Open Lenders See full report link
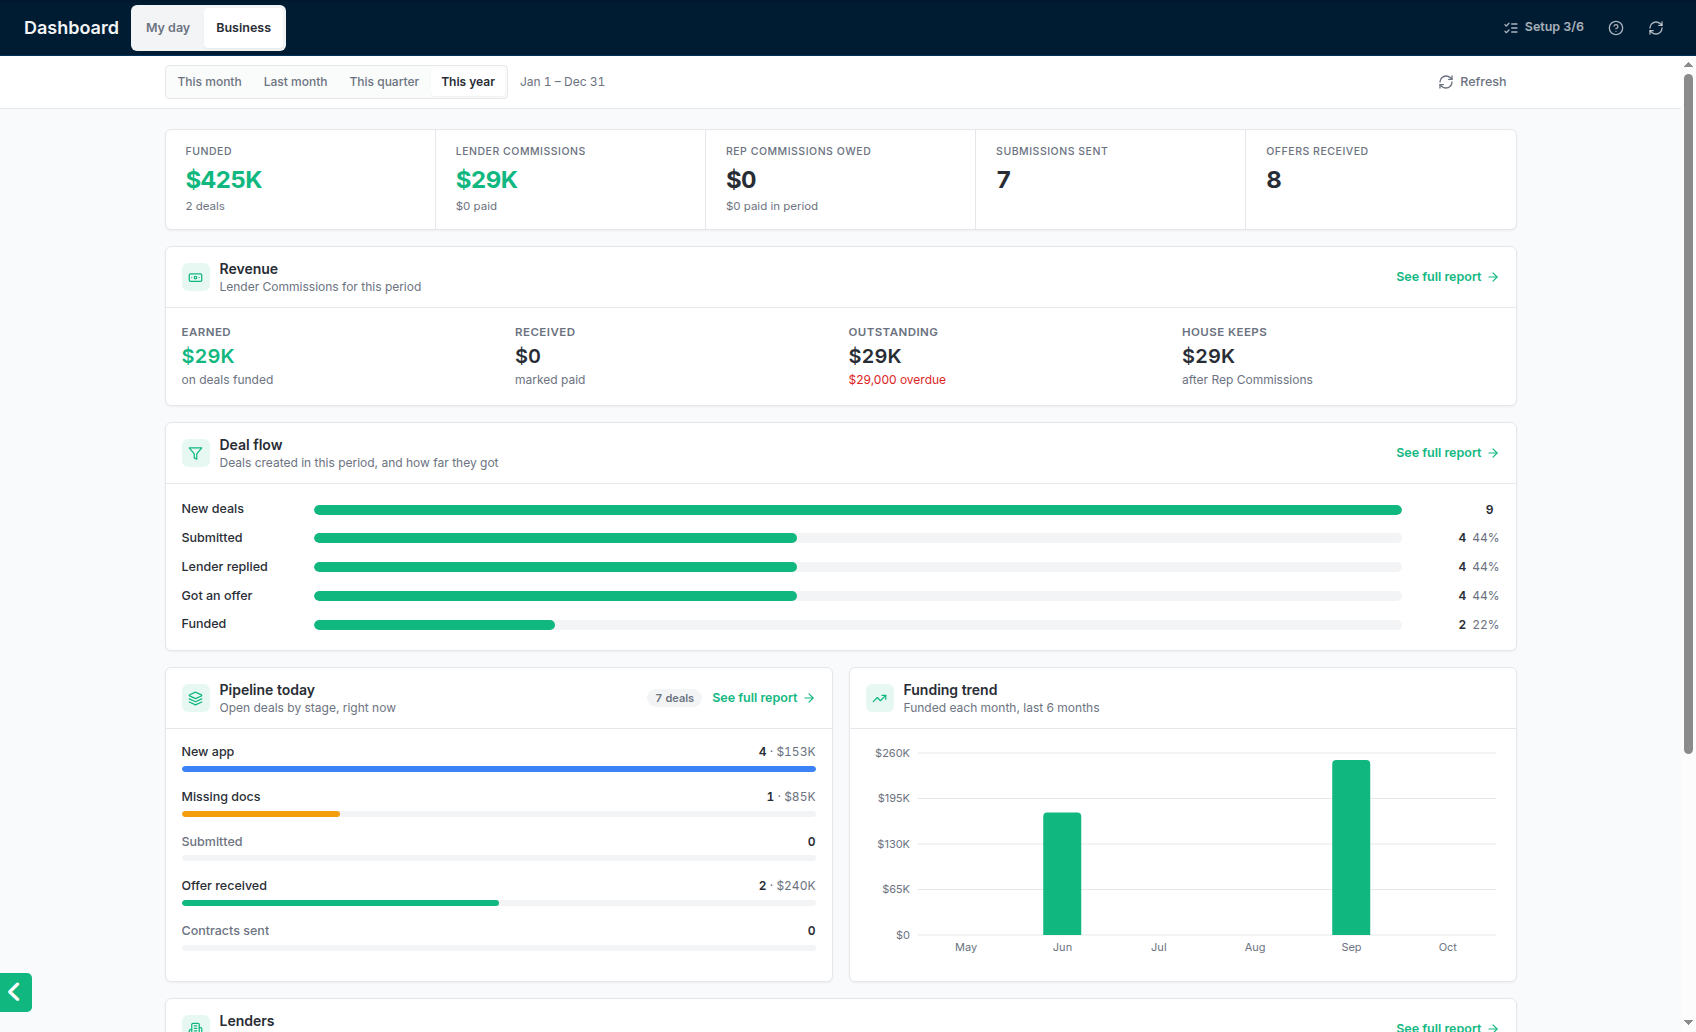The image size is (1696, 1032). tap(1447, 1027)
